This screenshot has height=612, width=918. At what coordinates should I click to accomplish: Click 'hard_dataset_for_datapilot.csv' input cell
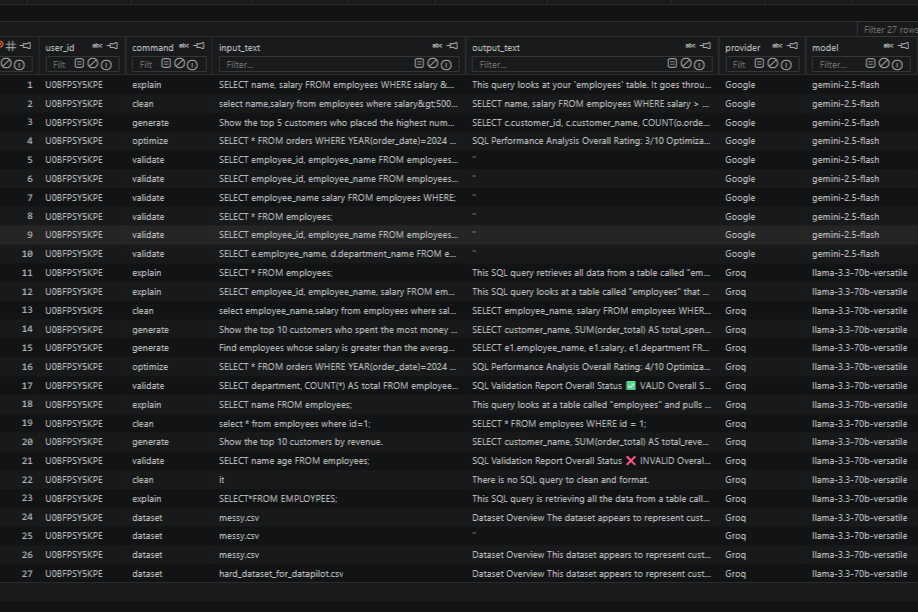tap(281, 574)
